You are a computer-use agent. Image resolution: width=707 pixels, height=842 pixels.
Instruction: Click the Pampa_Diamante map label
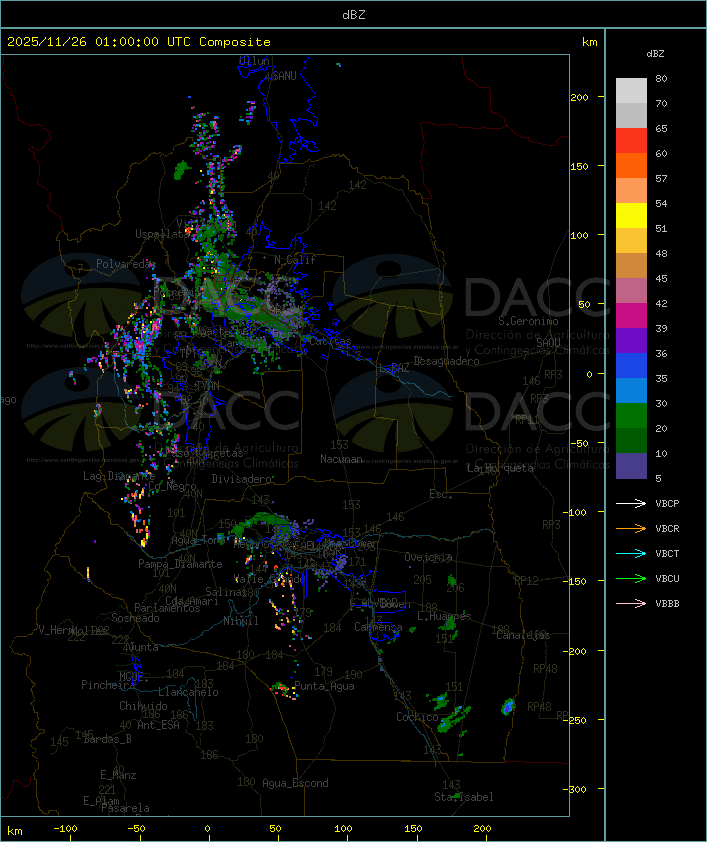coord(180,564)
